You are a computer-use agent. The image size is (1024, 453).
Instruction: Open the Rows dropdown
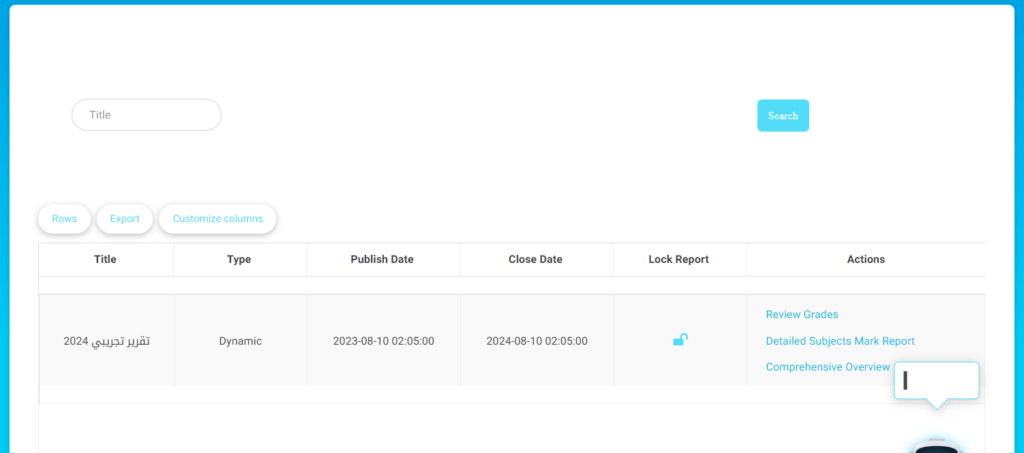(x=64, y=219)
